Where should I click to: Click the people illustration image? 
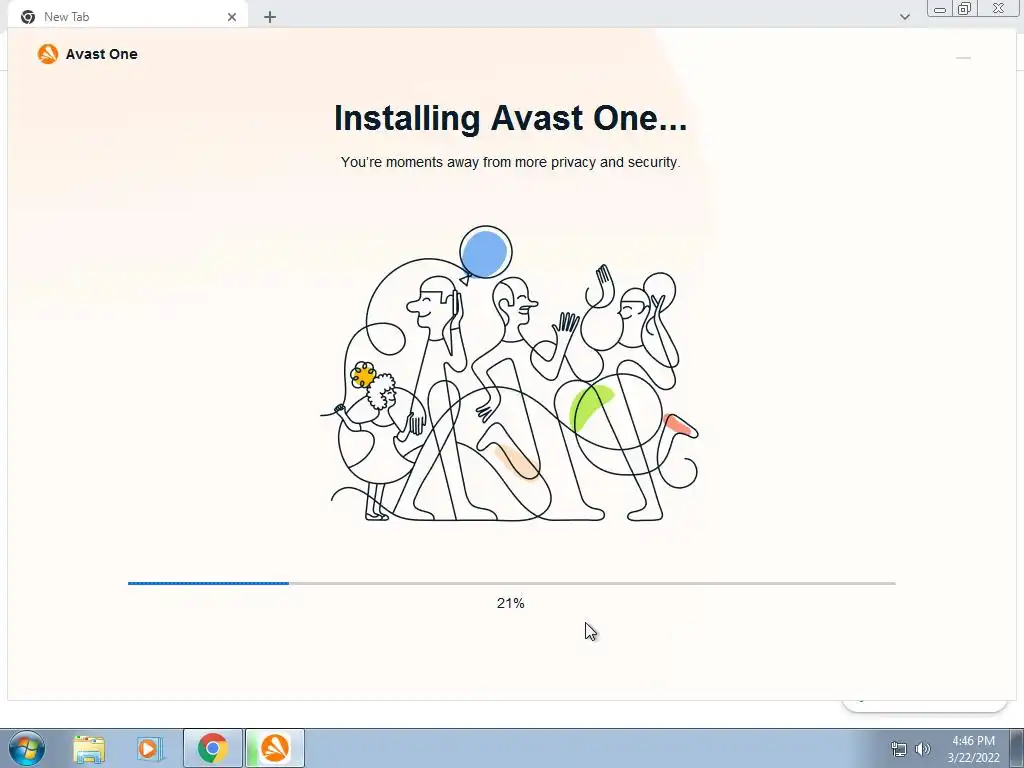(x=510, y=374)
